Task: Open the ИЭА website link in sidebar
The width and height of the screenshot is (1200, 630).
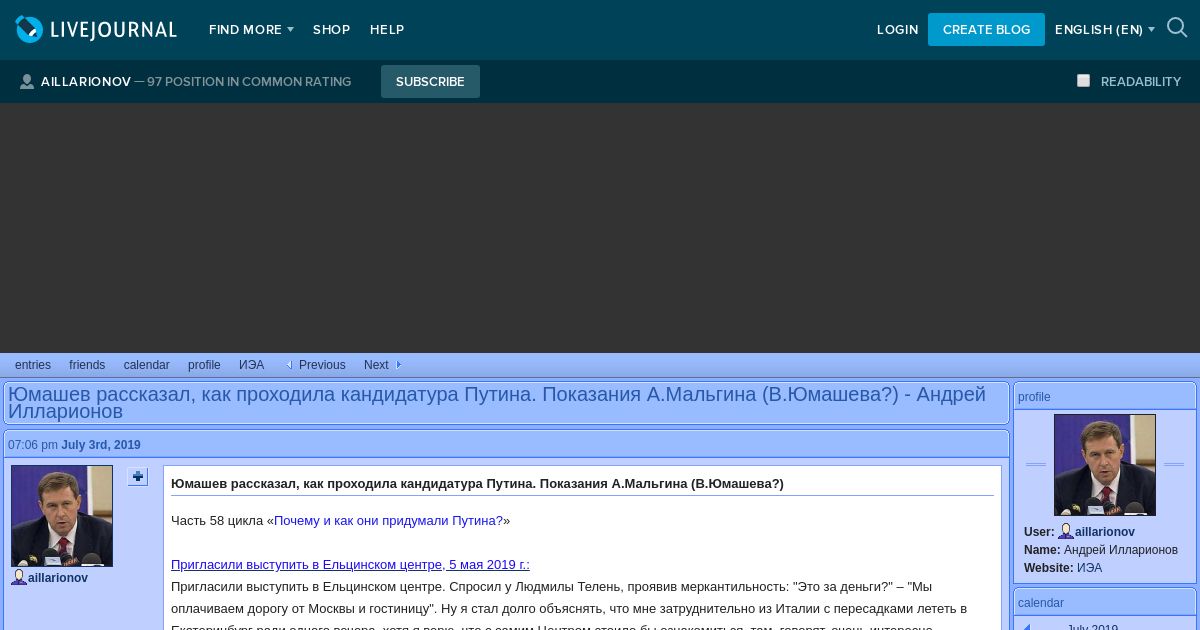Action: (x=1089, y=568)
